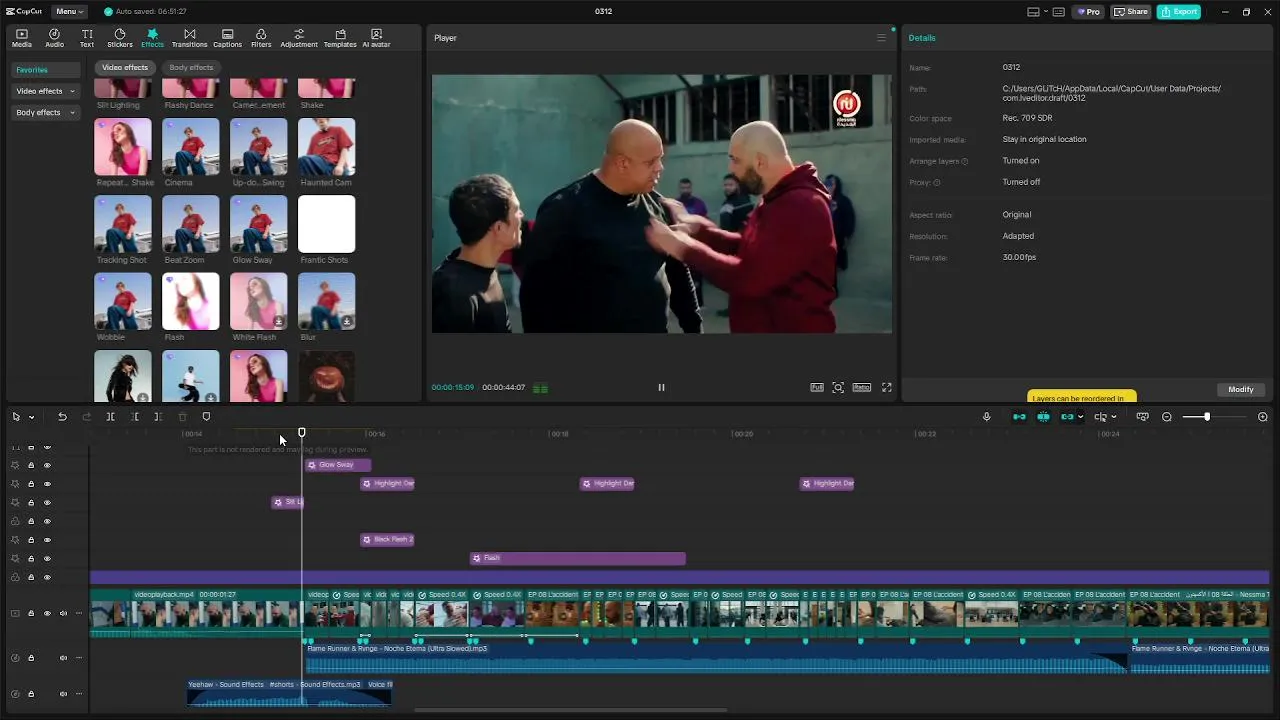
Task: Select the Video effects pill tab
Action: 124,68
